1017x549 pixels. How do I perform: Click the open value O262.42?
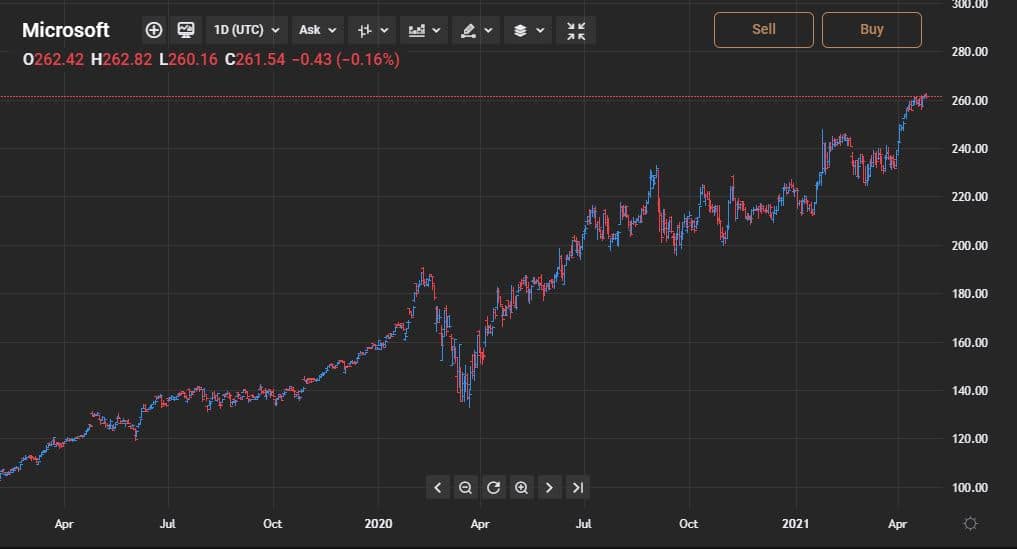53,60
